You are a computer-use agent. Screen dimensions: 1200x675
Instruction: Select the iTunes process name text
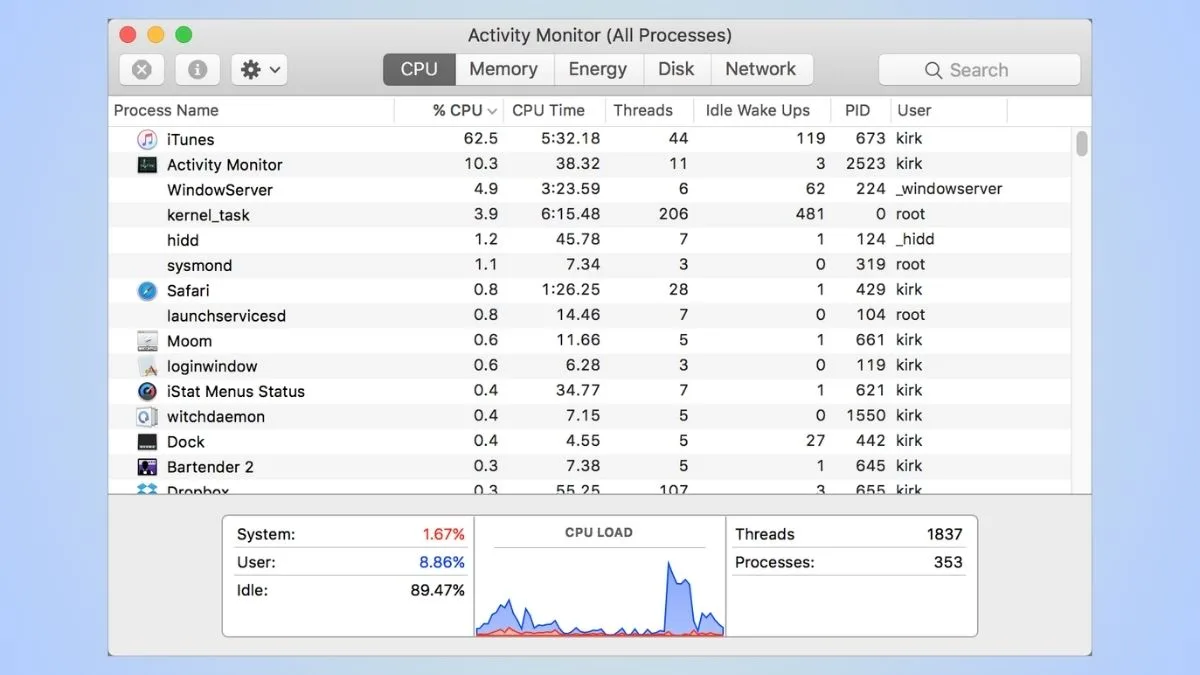tap(190, 139)
